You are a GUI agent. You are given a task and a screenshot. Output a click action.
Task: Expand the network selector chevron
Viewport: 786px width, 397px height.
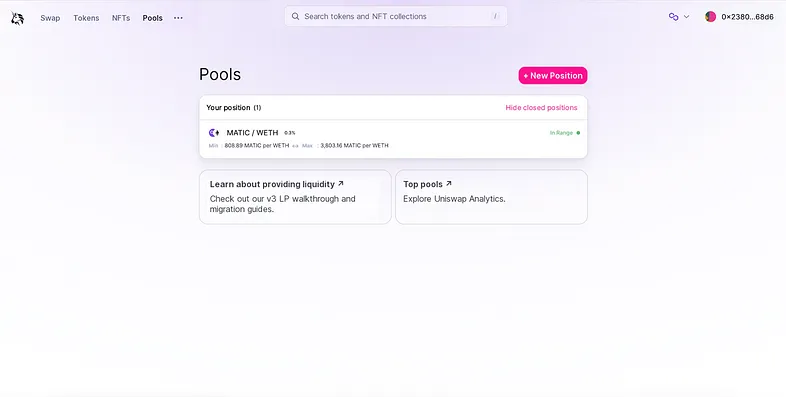coord(686,17)
